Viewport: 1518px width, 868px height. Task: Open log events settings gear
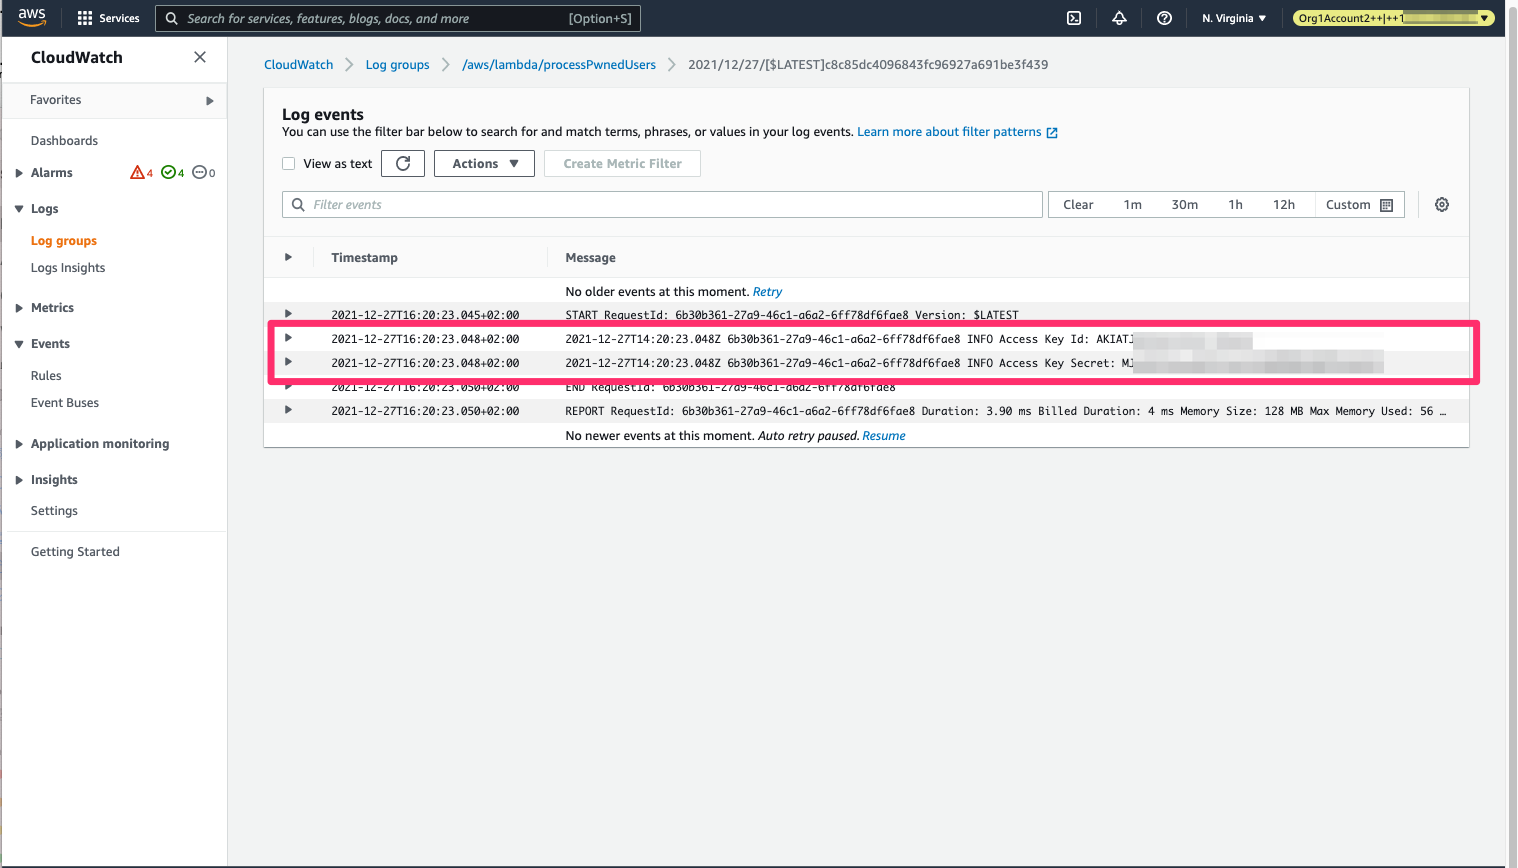(x=1442, y=204)
